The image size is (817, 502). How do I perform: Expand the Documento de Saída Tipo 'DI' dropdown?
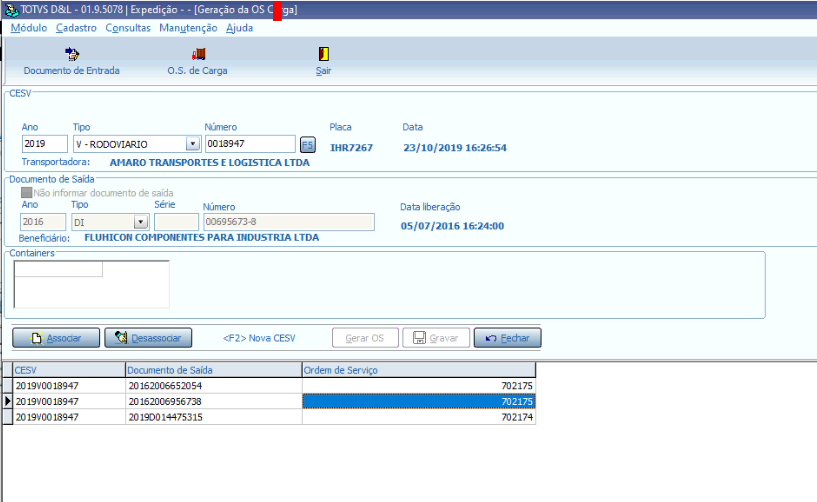(141, 222)
